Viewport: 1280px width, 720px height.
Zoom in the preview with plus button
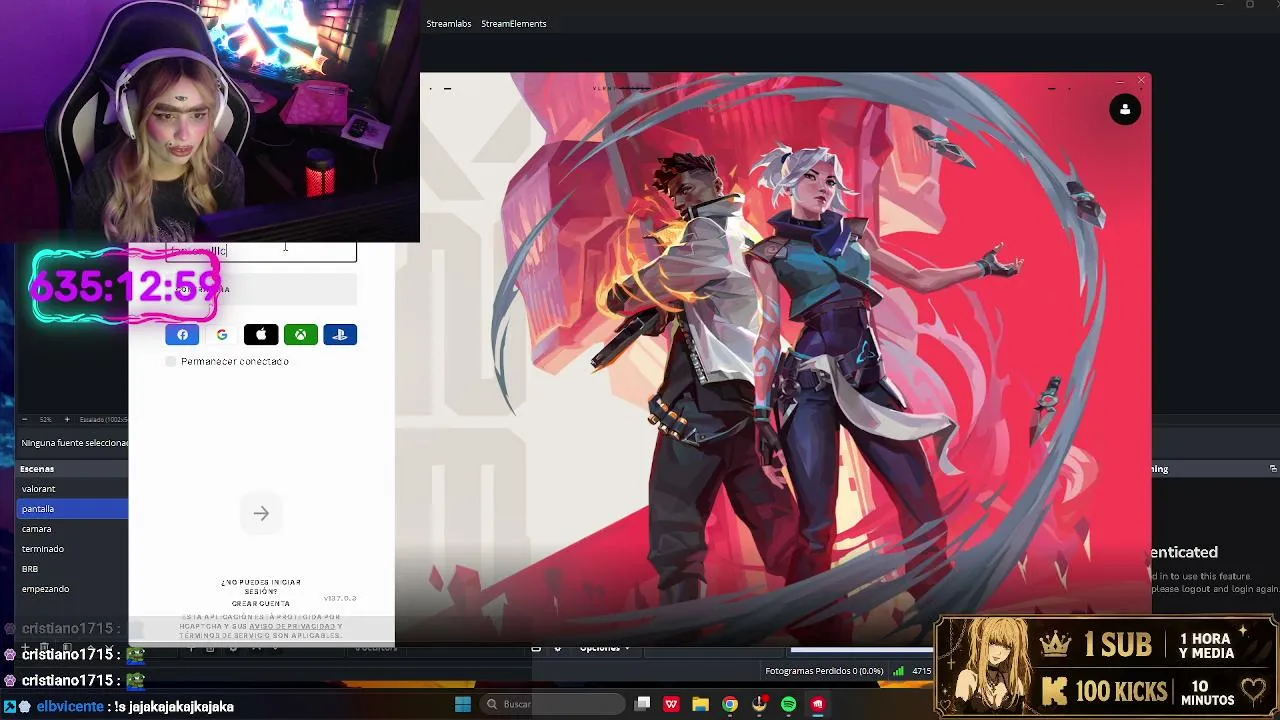67,419
